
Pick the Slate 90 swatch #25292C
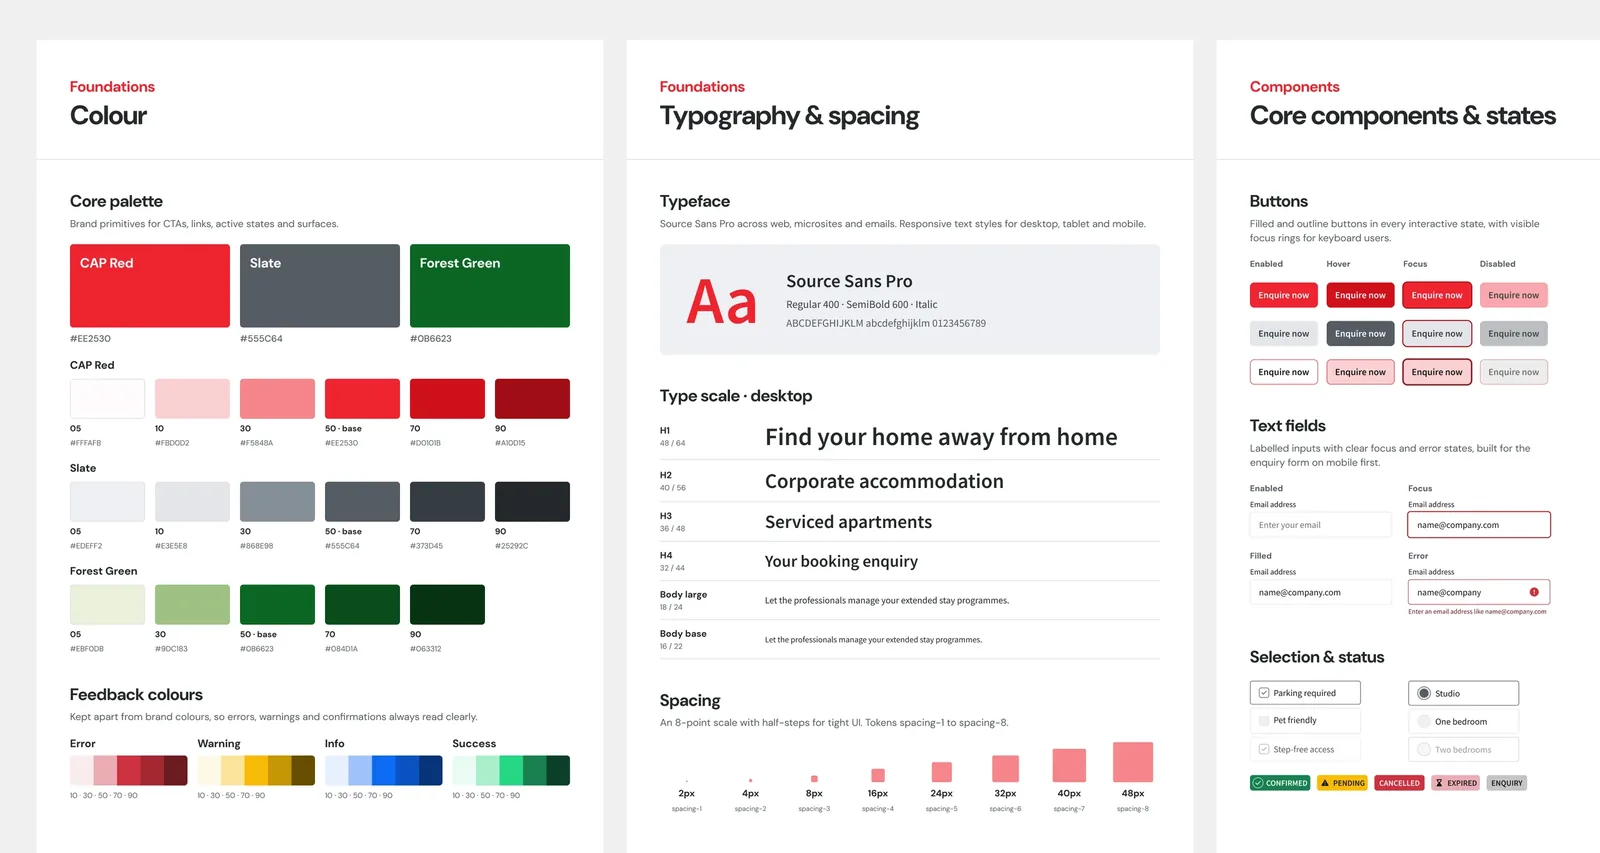click(x=532, y=502)
